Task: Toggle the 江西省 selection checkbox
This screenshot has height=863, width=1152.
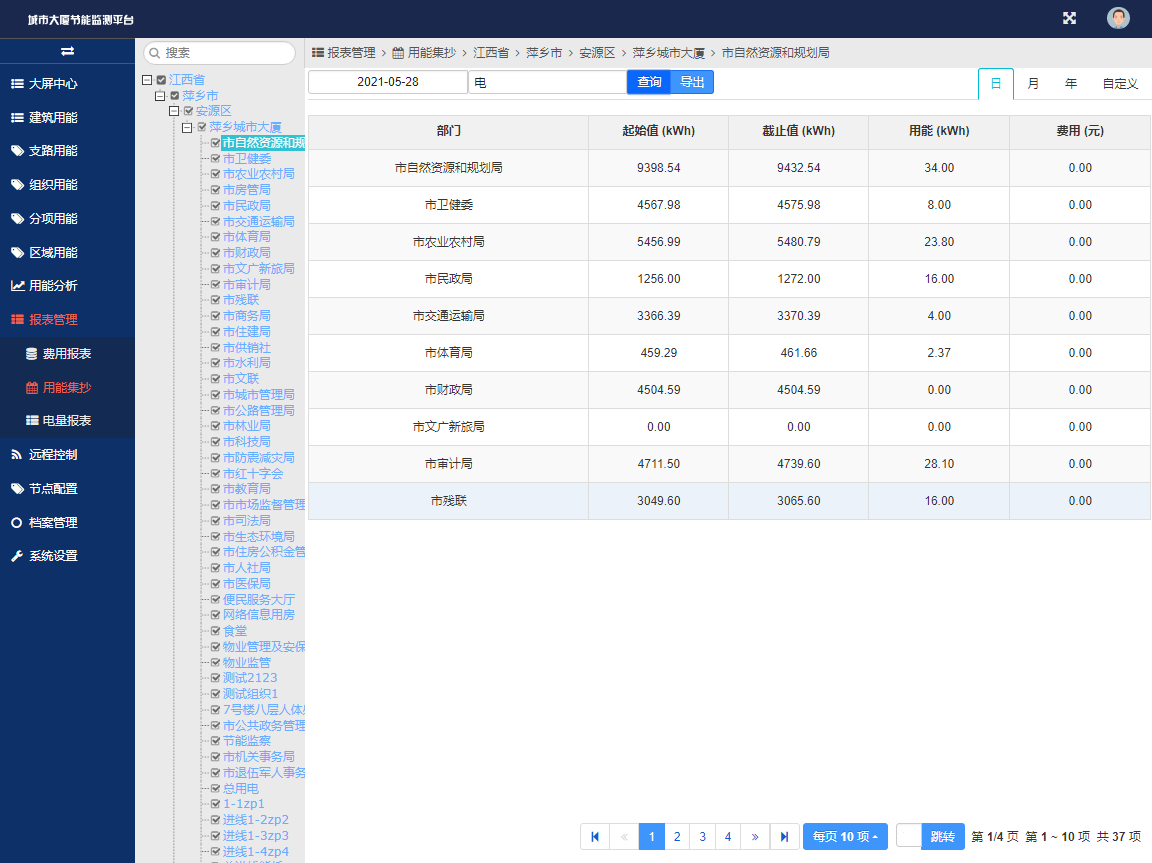Action: (x=160, y=79)
